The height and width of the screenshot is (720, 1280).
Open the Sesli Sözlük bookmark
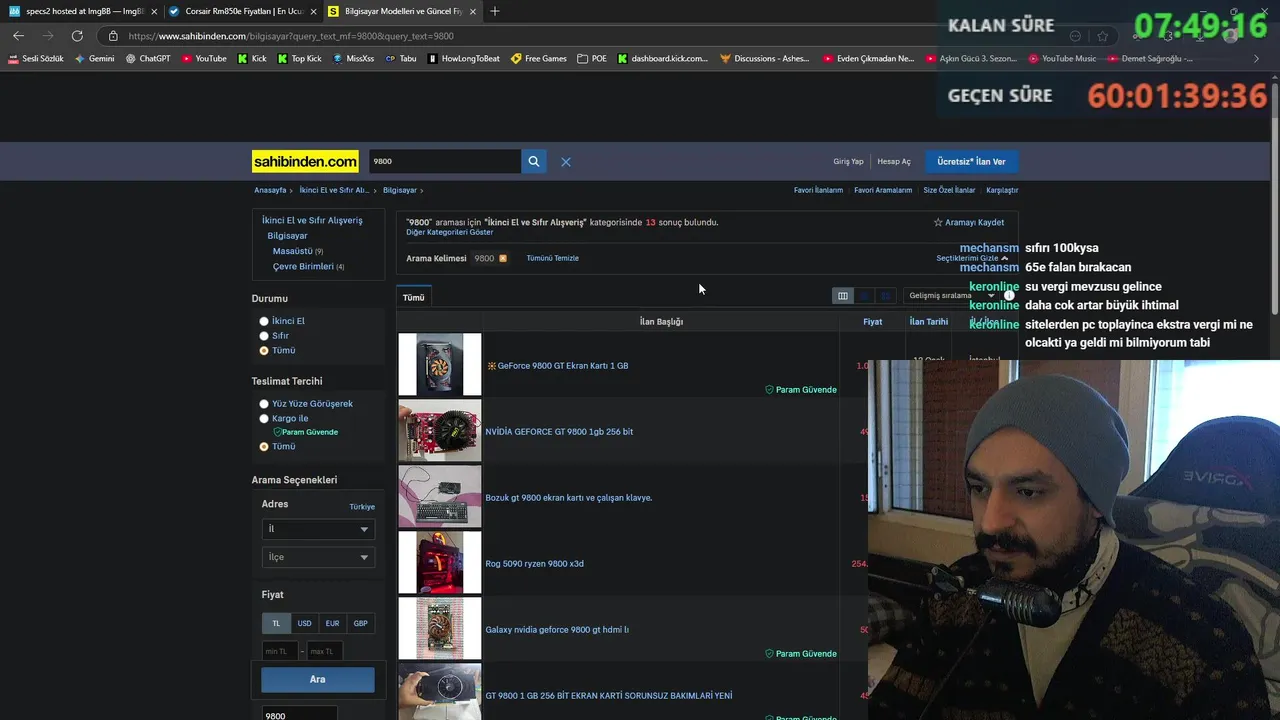(x=36, y=59)
